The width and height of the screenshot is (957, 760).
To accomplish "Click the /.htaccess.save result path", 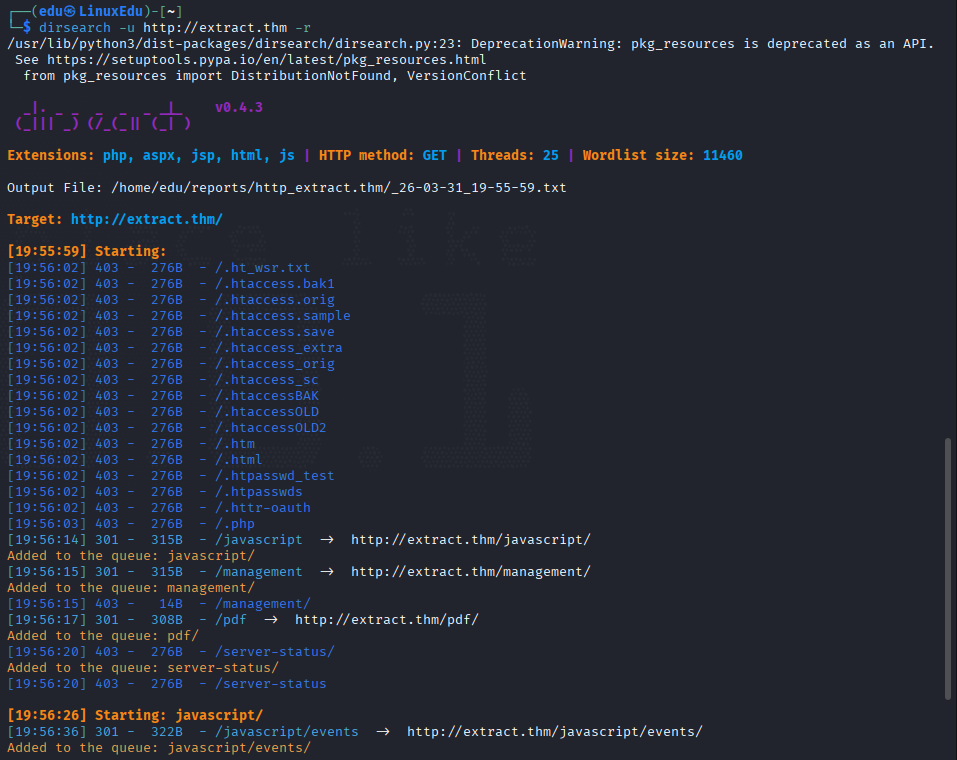I will (x=275, y=331).
